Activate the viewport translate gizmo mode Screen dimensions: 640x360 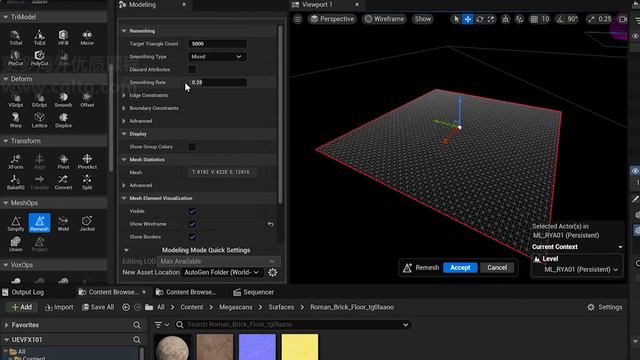click(x=468, y=19)
